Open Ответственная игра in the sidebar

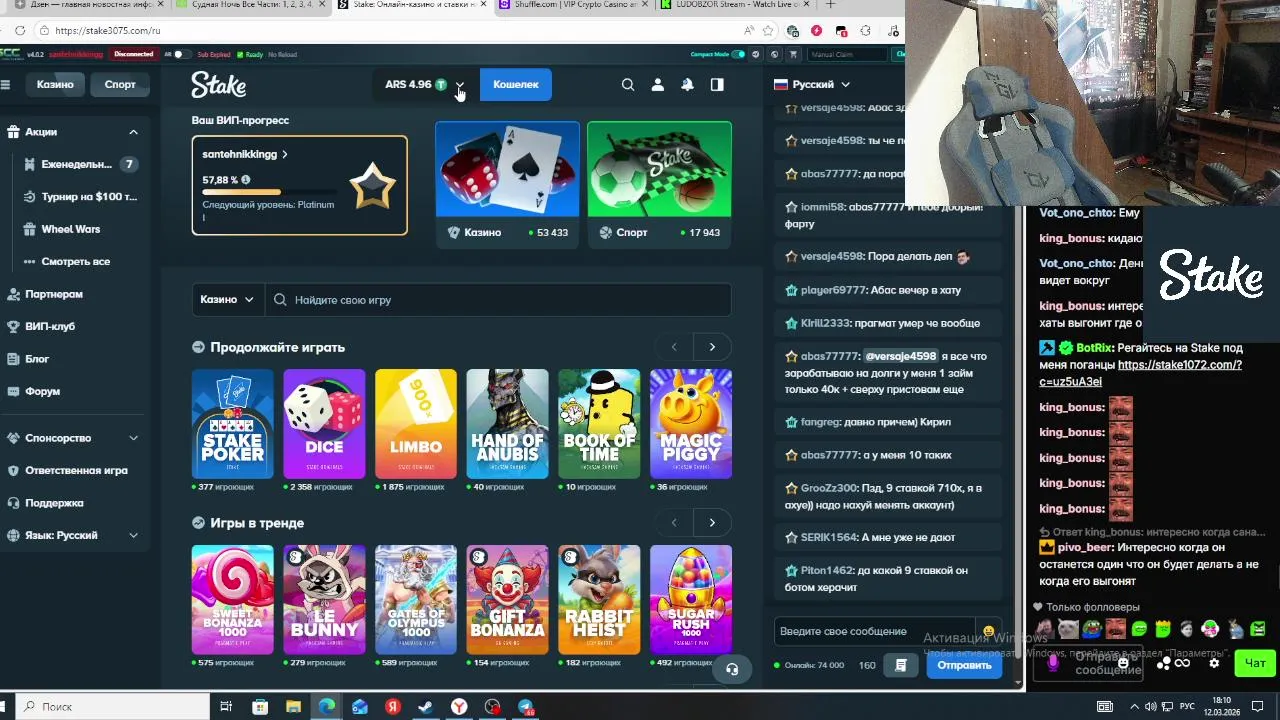[76, 470]
